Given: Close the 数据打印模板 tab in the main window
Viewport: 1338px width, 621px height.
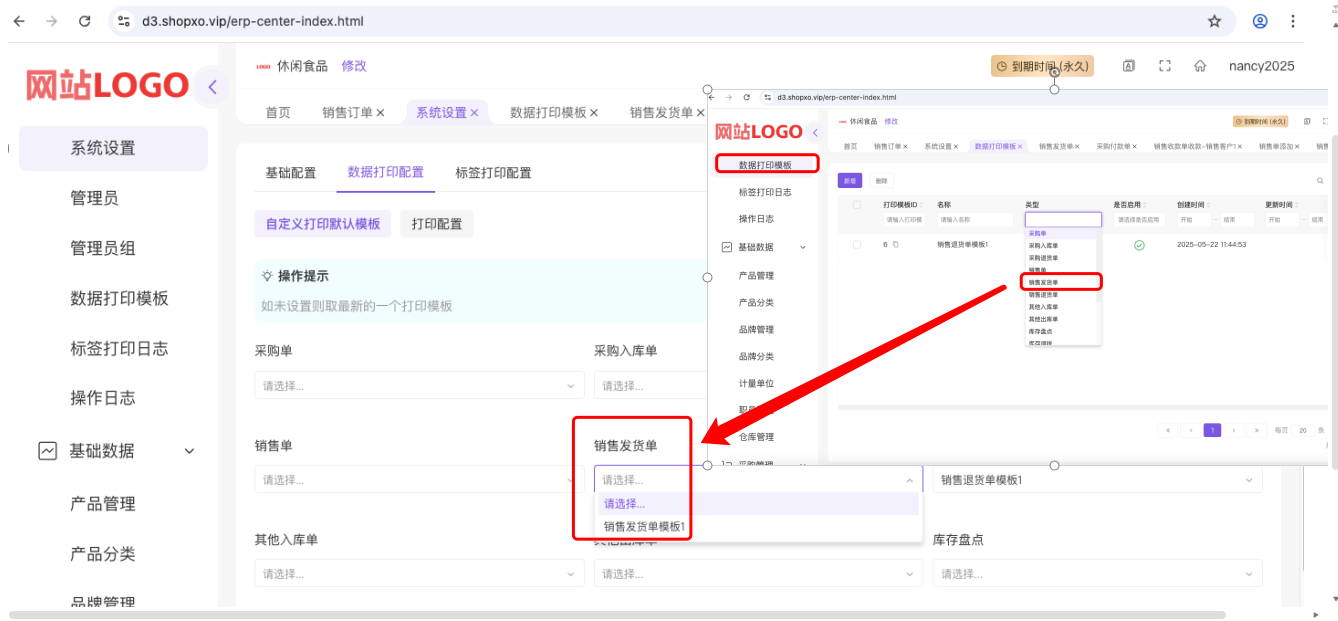Looking at the screenshot, I should [x=594, y=113].
